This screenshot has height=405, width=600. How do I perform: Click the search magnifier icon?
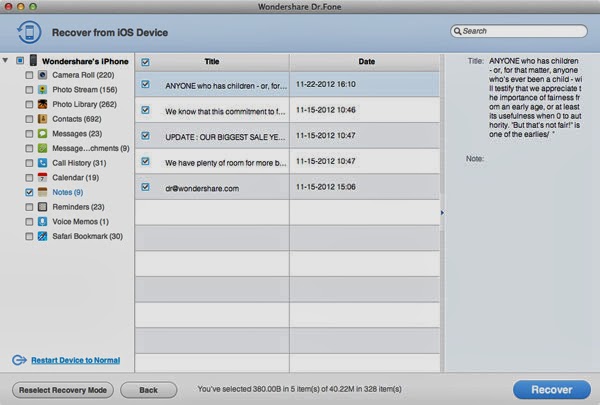[457, 31]
